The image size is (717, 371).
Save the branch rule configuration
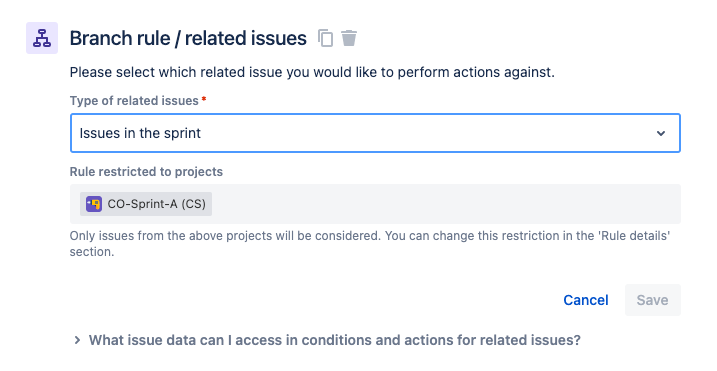pos(653,300)
